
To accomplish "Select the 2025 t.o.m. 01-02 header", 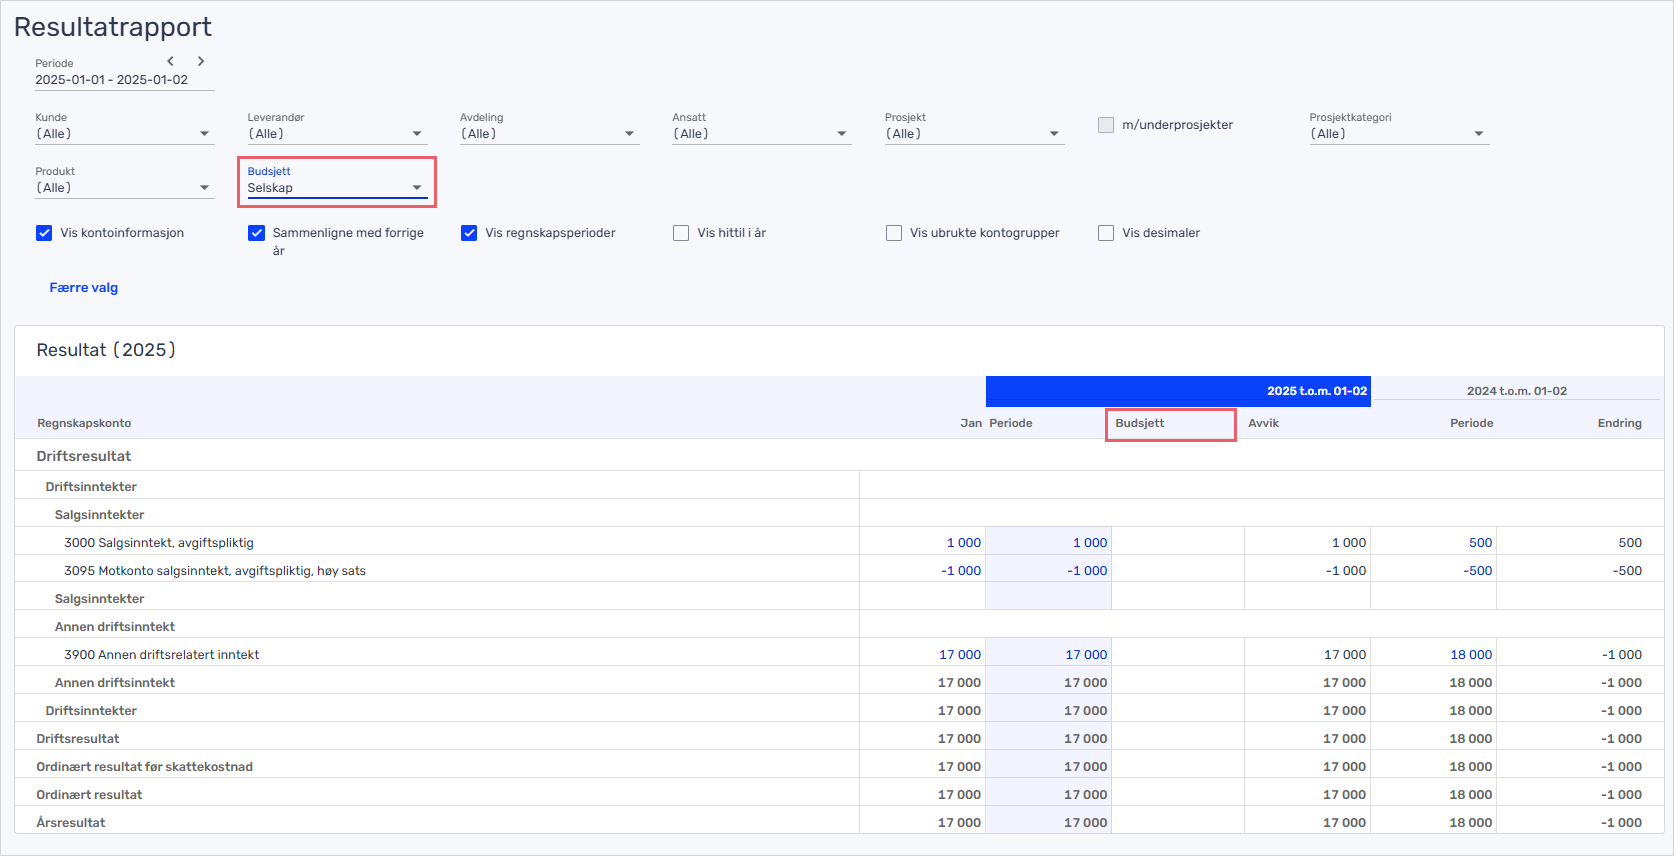I will point(1178,391).
